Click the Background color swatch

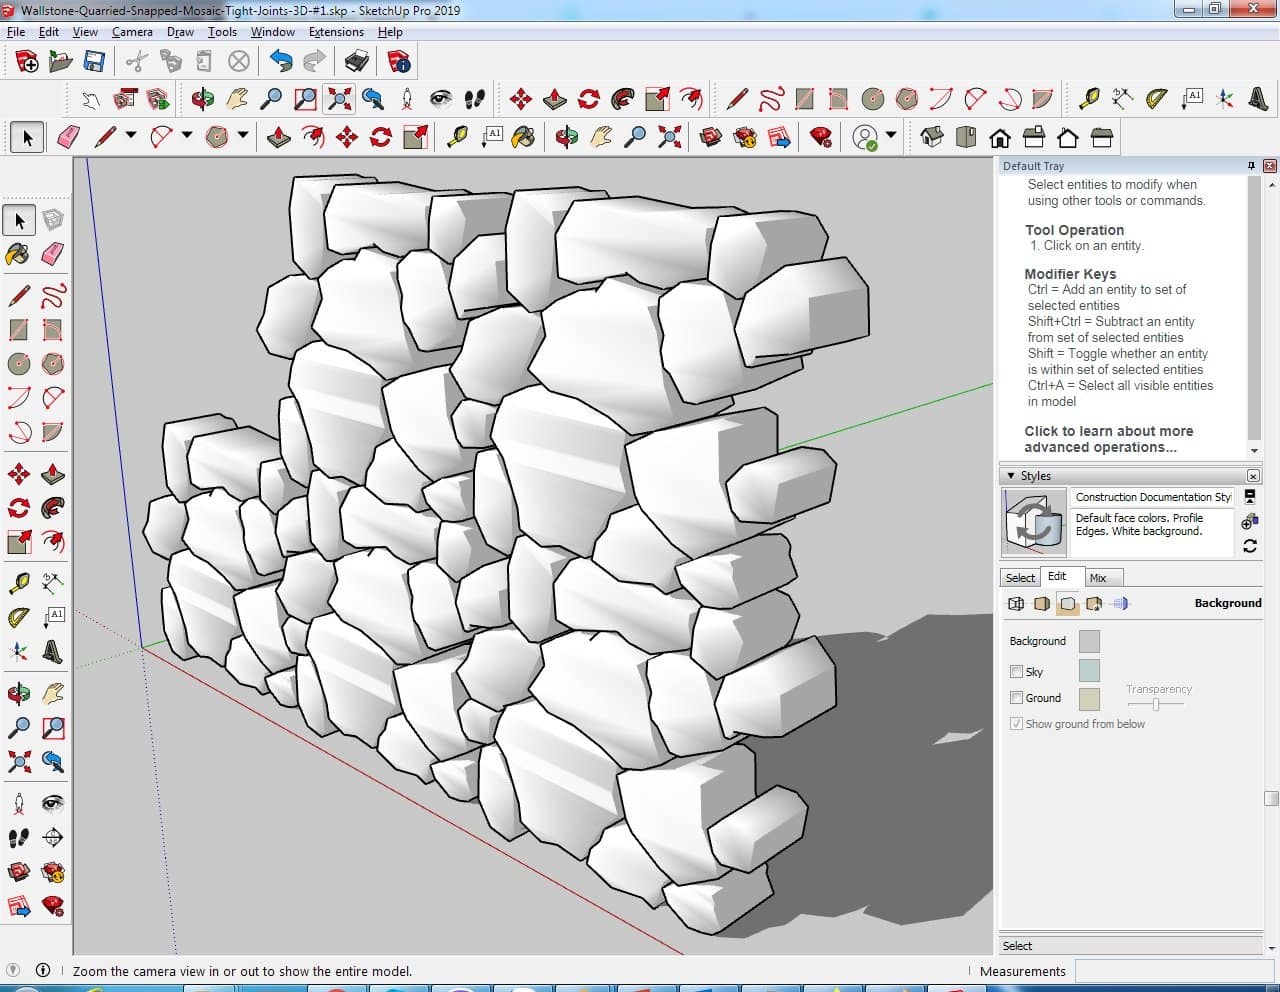pos(1089,641)
